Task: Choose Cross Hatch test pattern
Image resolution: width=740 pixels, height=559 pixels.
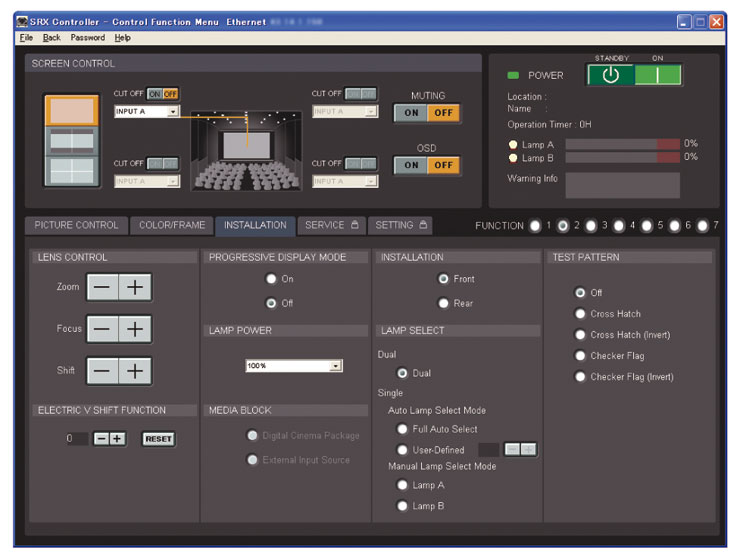Action: pyautogui.click(x=581, y=314)
